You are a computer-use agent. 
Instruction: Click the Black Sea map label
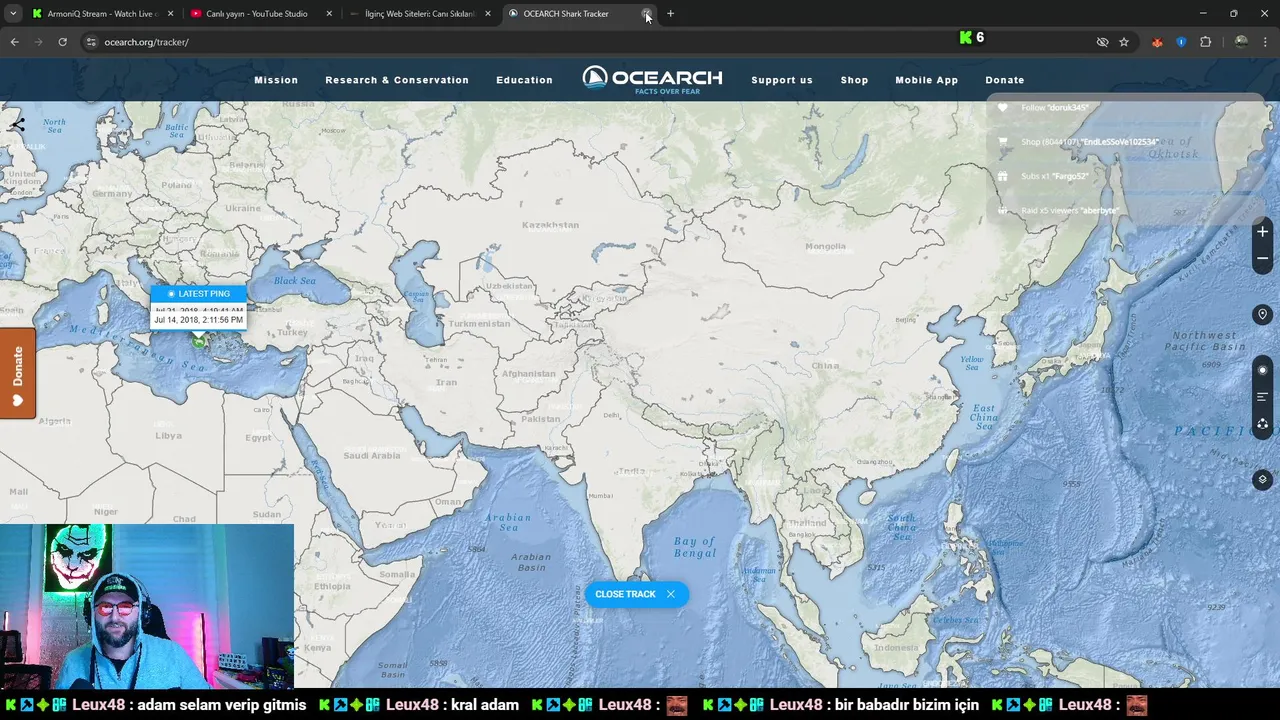pos(294,281)
